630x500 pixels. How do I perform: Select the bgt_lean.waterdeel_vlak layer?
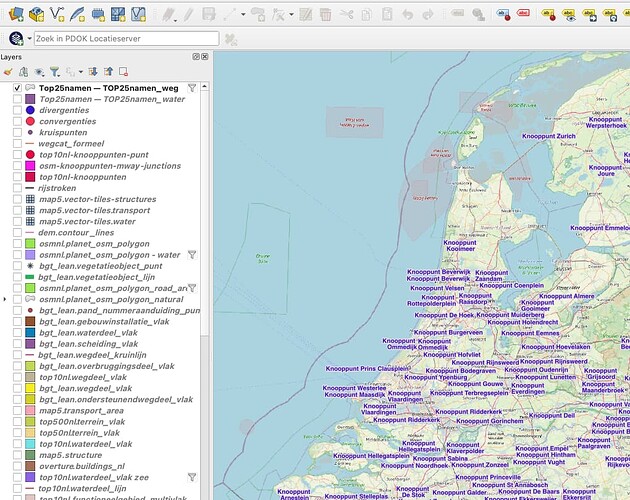click(x=88, y=333)
